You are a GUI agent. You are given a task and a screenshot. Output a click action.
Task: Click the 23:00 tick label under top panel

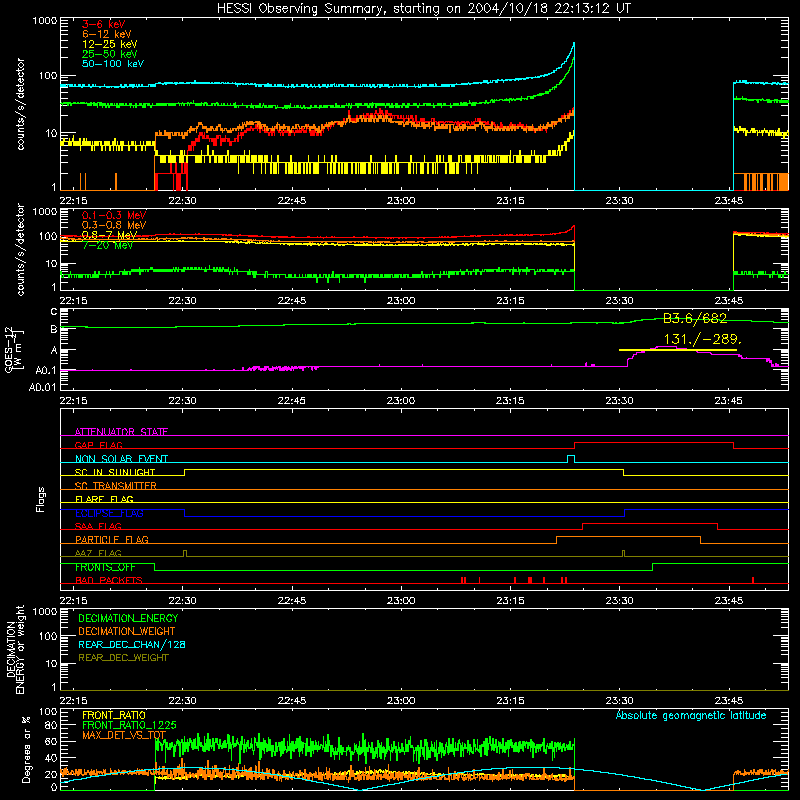click(401, 201)
